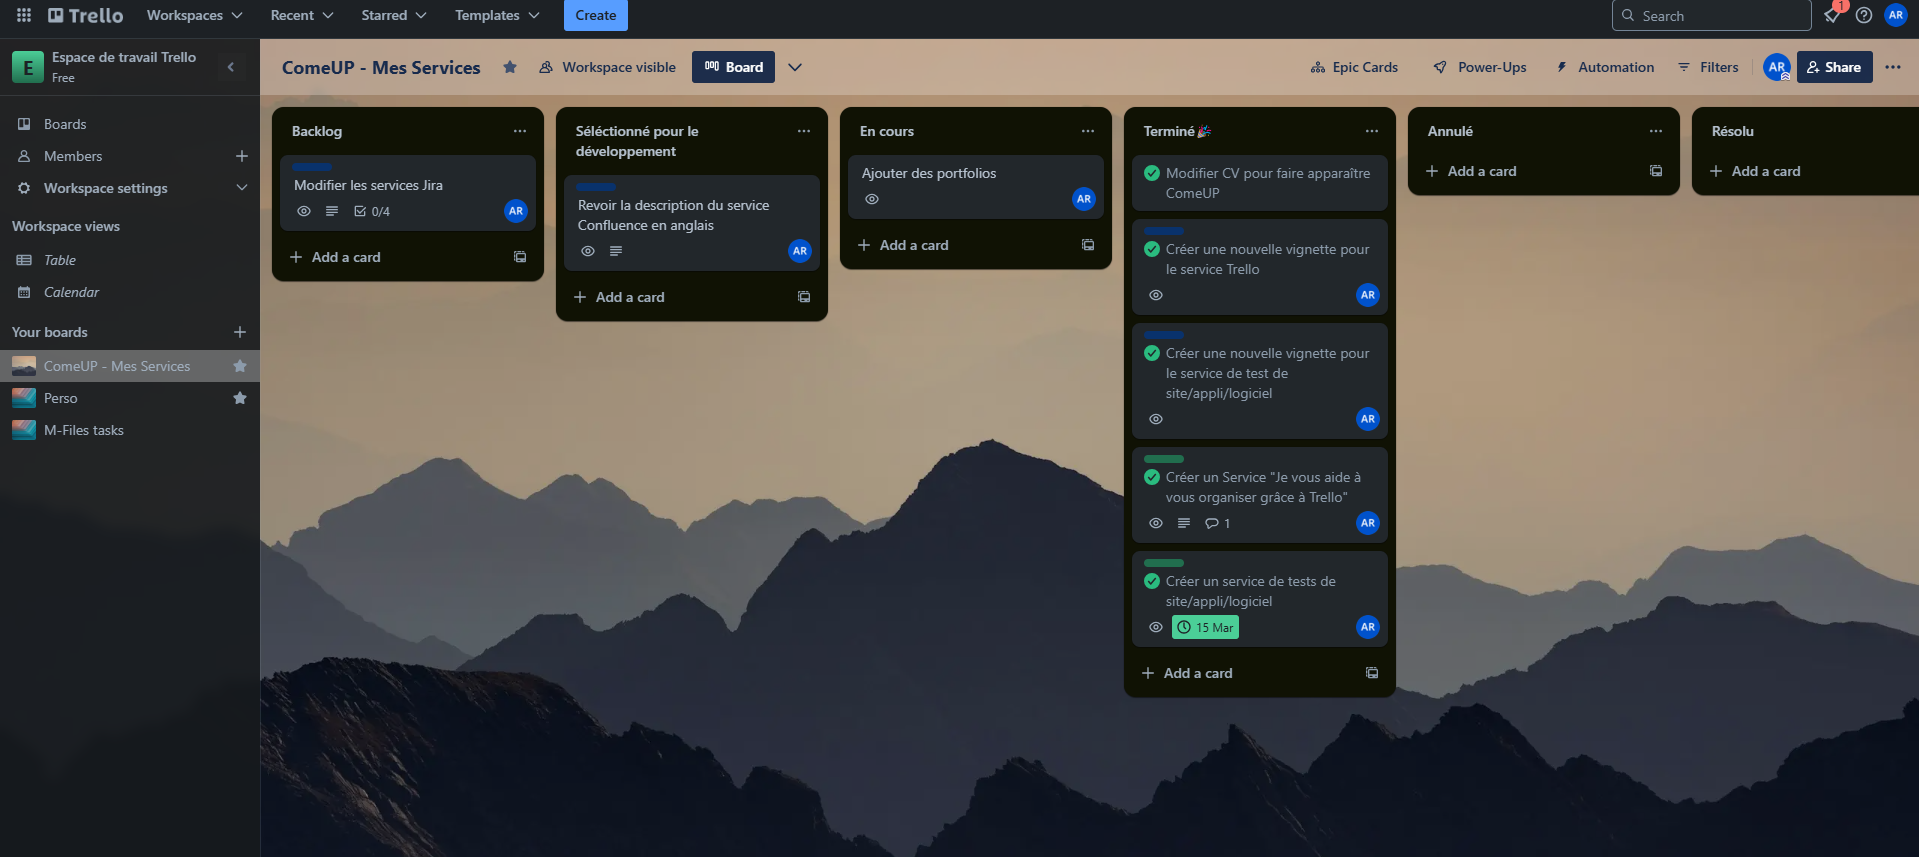Open the AR account avatar in top bar

1896,15
